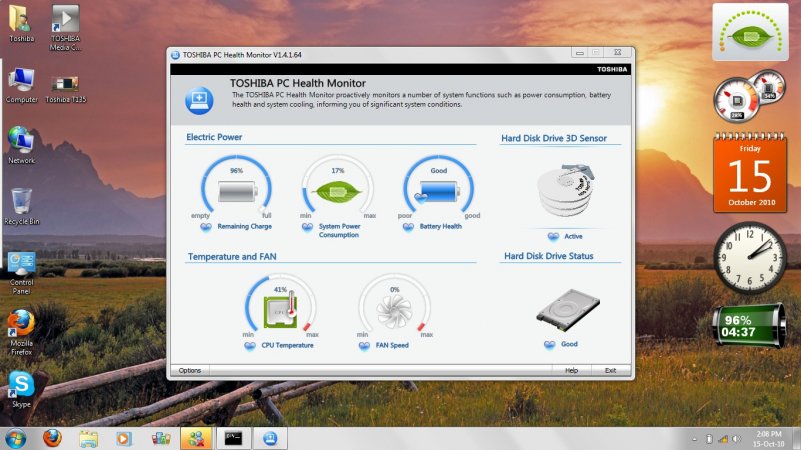The image size is (801, 450).
Task: Click the Battery Health blue battery gauge
Action: 438,192
